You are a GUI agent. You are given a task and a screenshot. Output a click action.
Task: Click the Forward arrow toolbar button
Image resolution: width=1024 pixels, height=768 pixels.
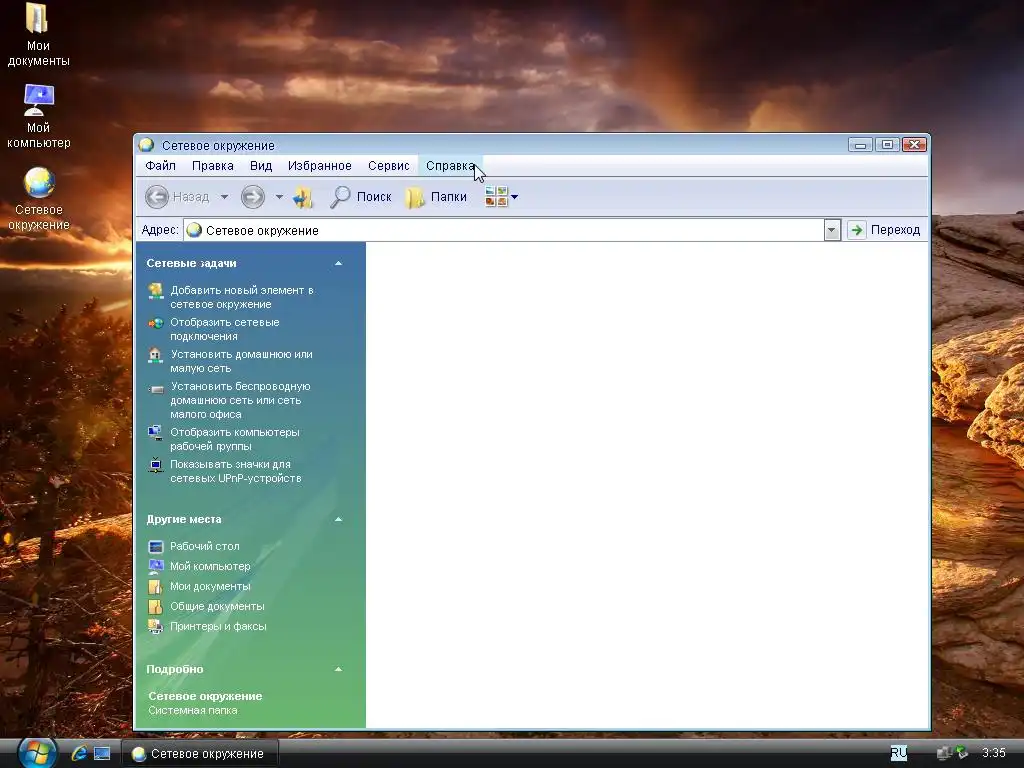point(253,197)
